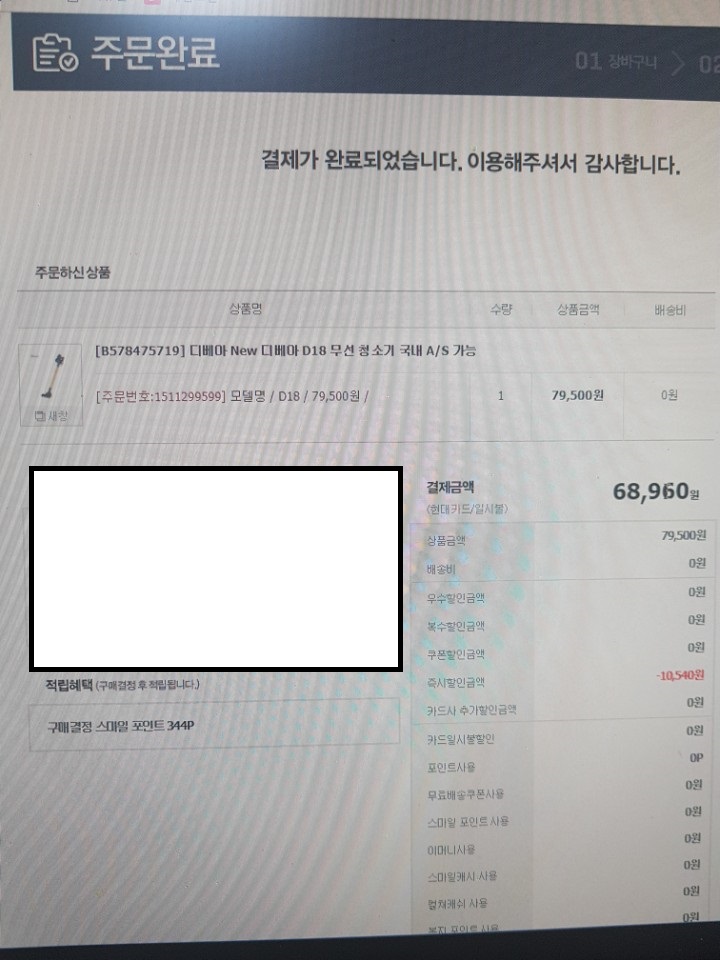
Task: Select the 01 장바구니 step
Action: pyautogui.click(x=616, y=61)
